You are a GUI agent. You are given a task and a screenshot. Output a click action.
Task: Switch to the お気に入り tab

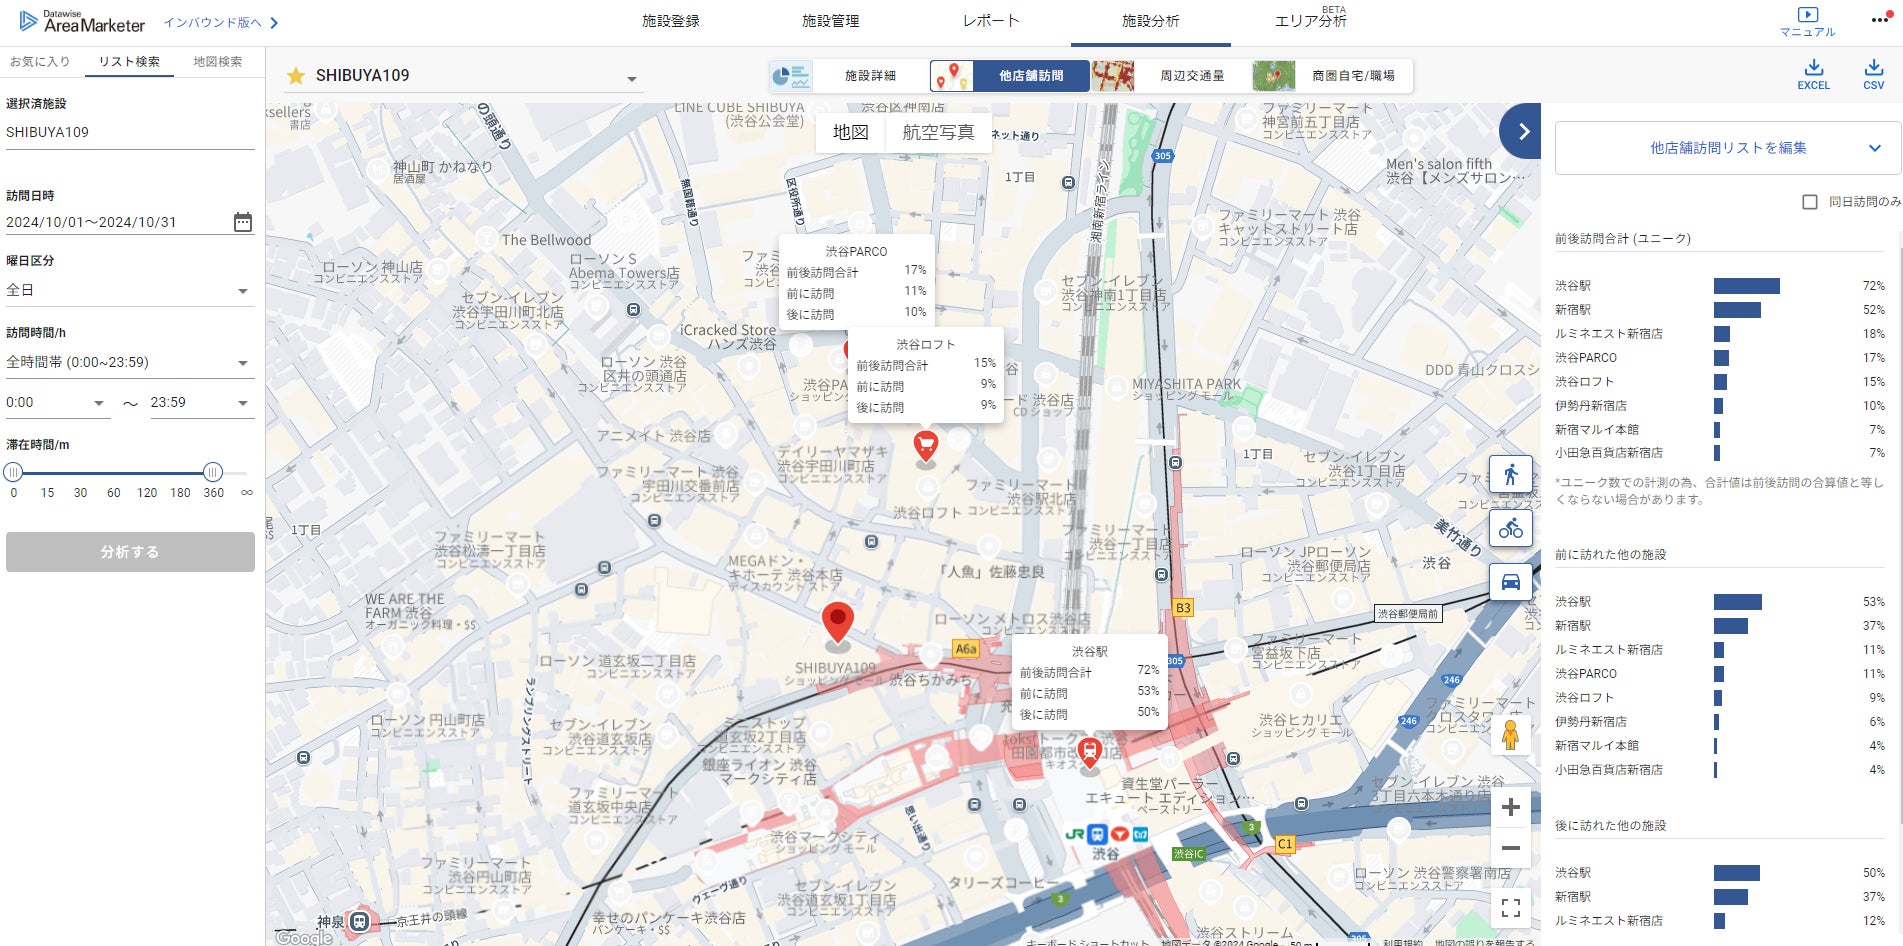(x=40, y=62)
